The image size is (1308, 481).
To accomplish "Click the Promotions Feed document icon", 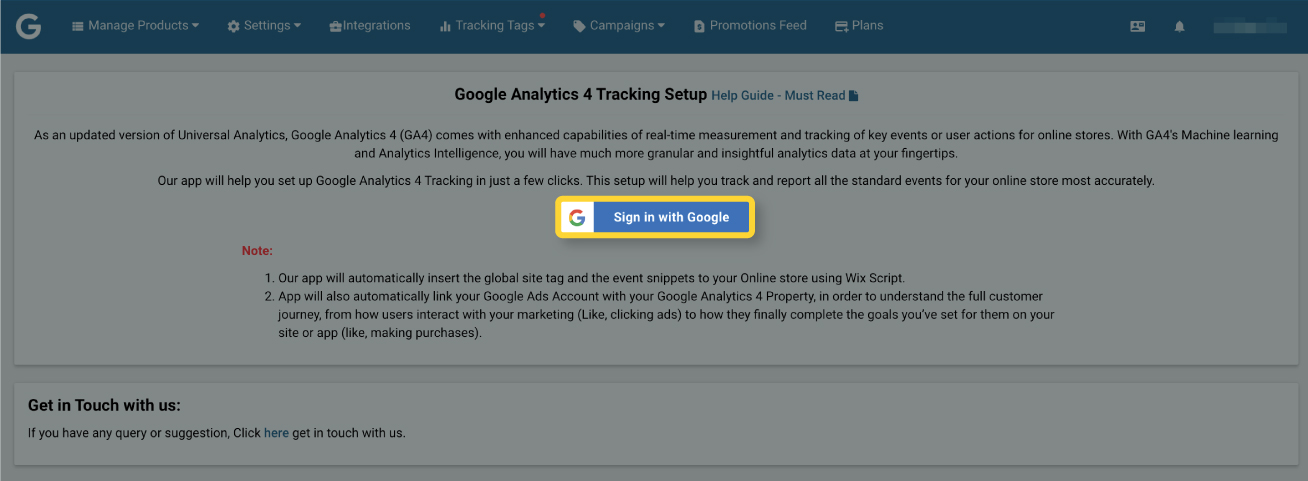I will click(x=699, y=26).
